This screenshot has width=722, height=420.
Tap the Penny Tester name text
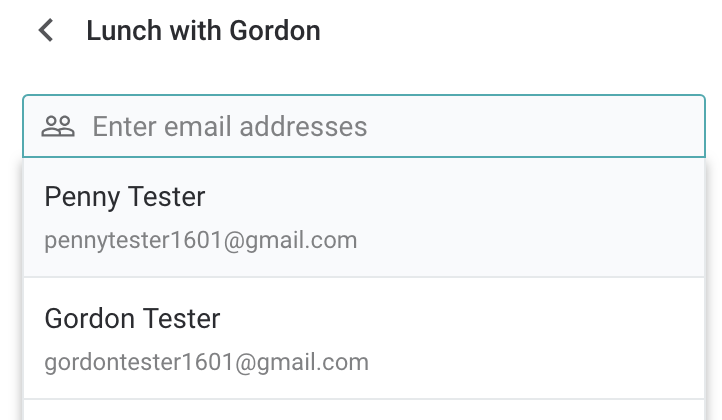(125, 197)
